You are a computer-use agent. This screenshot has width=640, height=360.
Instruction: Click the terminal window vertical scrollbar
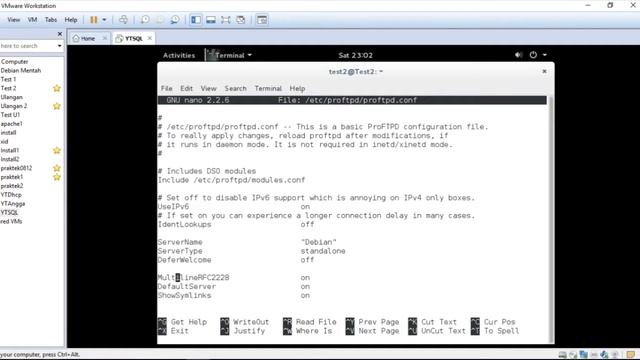(551, 219)
